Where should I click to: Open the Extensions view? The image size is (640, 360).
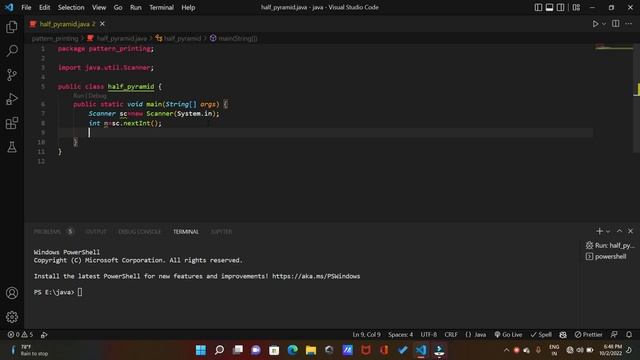pos(12,123)
